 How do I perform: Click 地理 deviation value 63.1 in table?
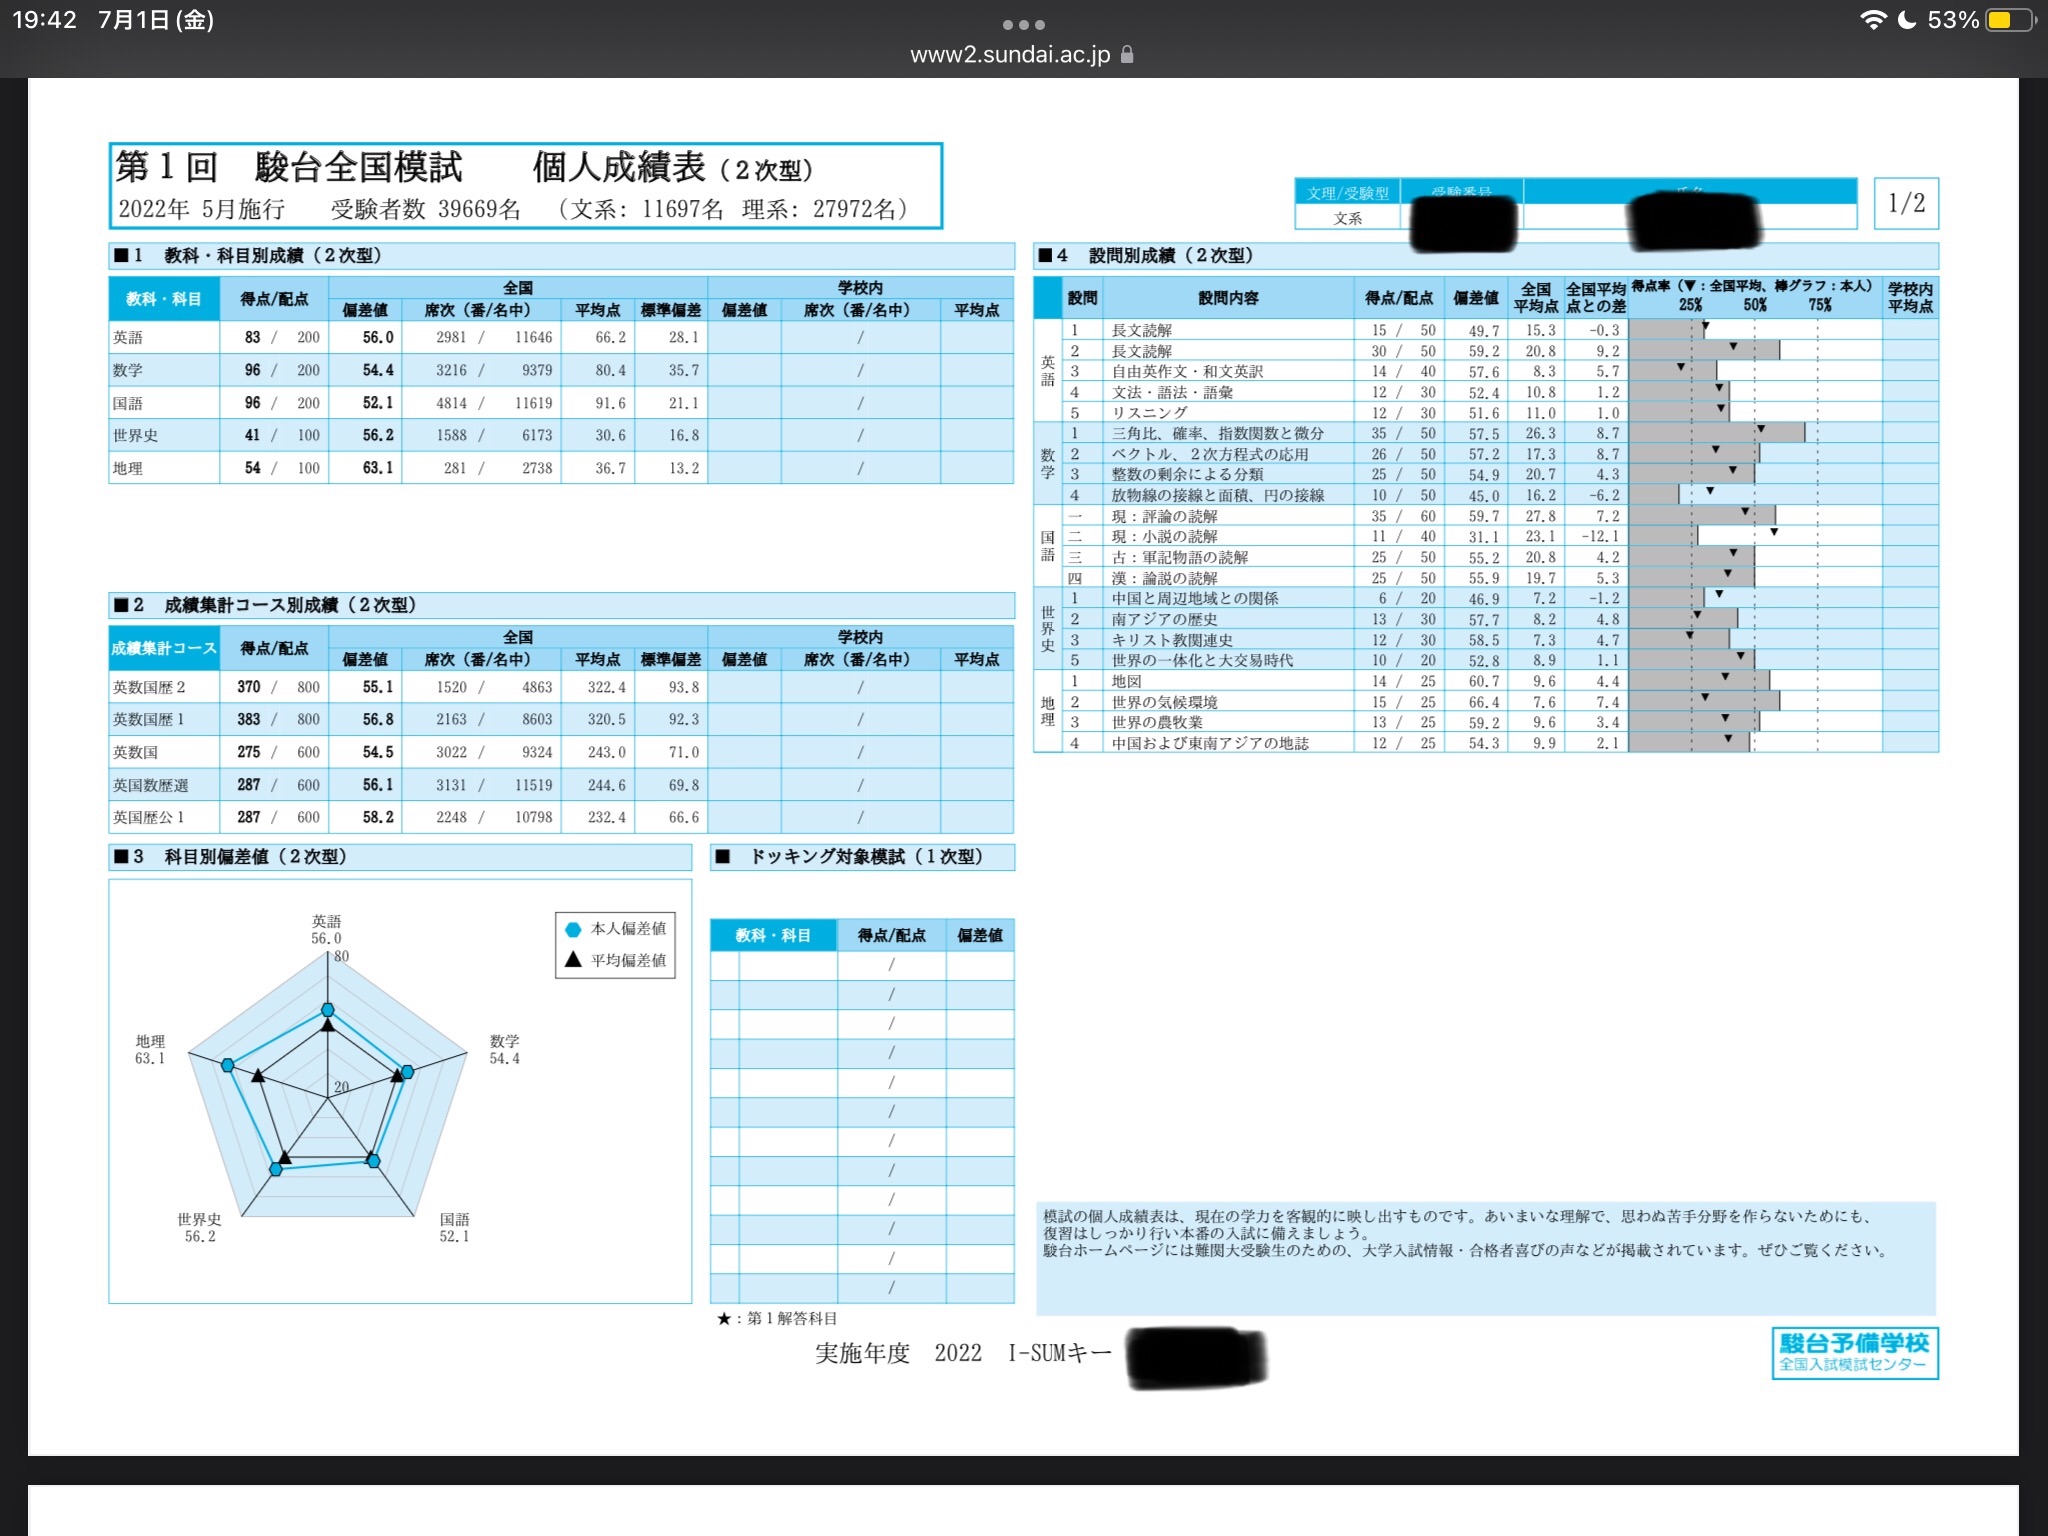click(377, 468)
